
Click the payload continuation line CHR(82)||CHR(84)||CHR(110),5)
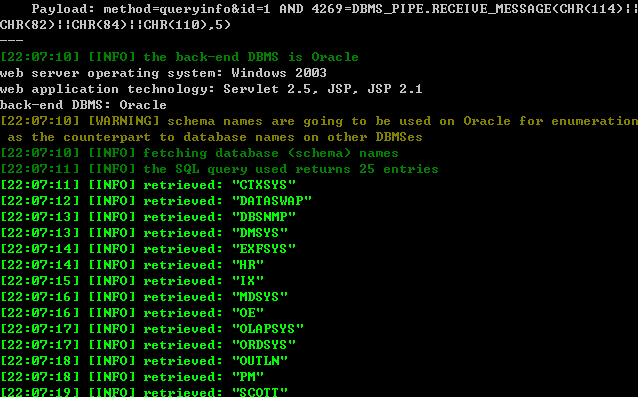pyautogui.click(x=116, y=25)
